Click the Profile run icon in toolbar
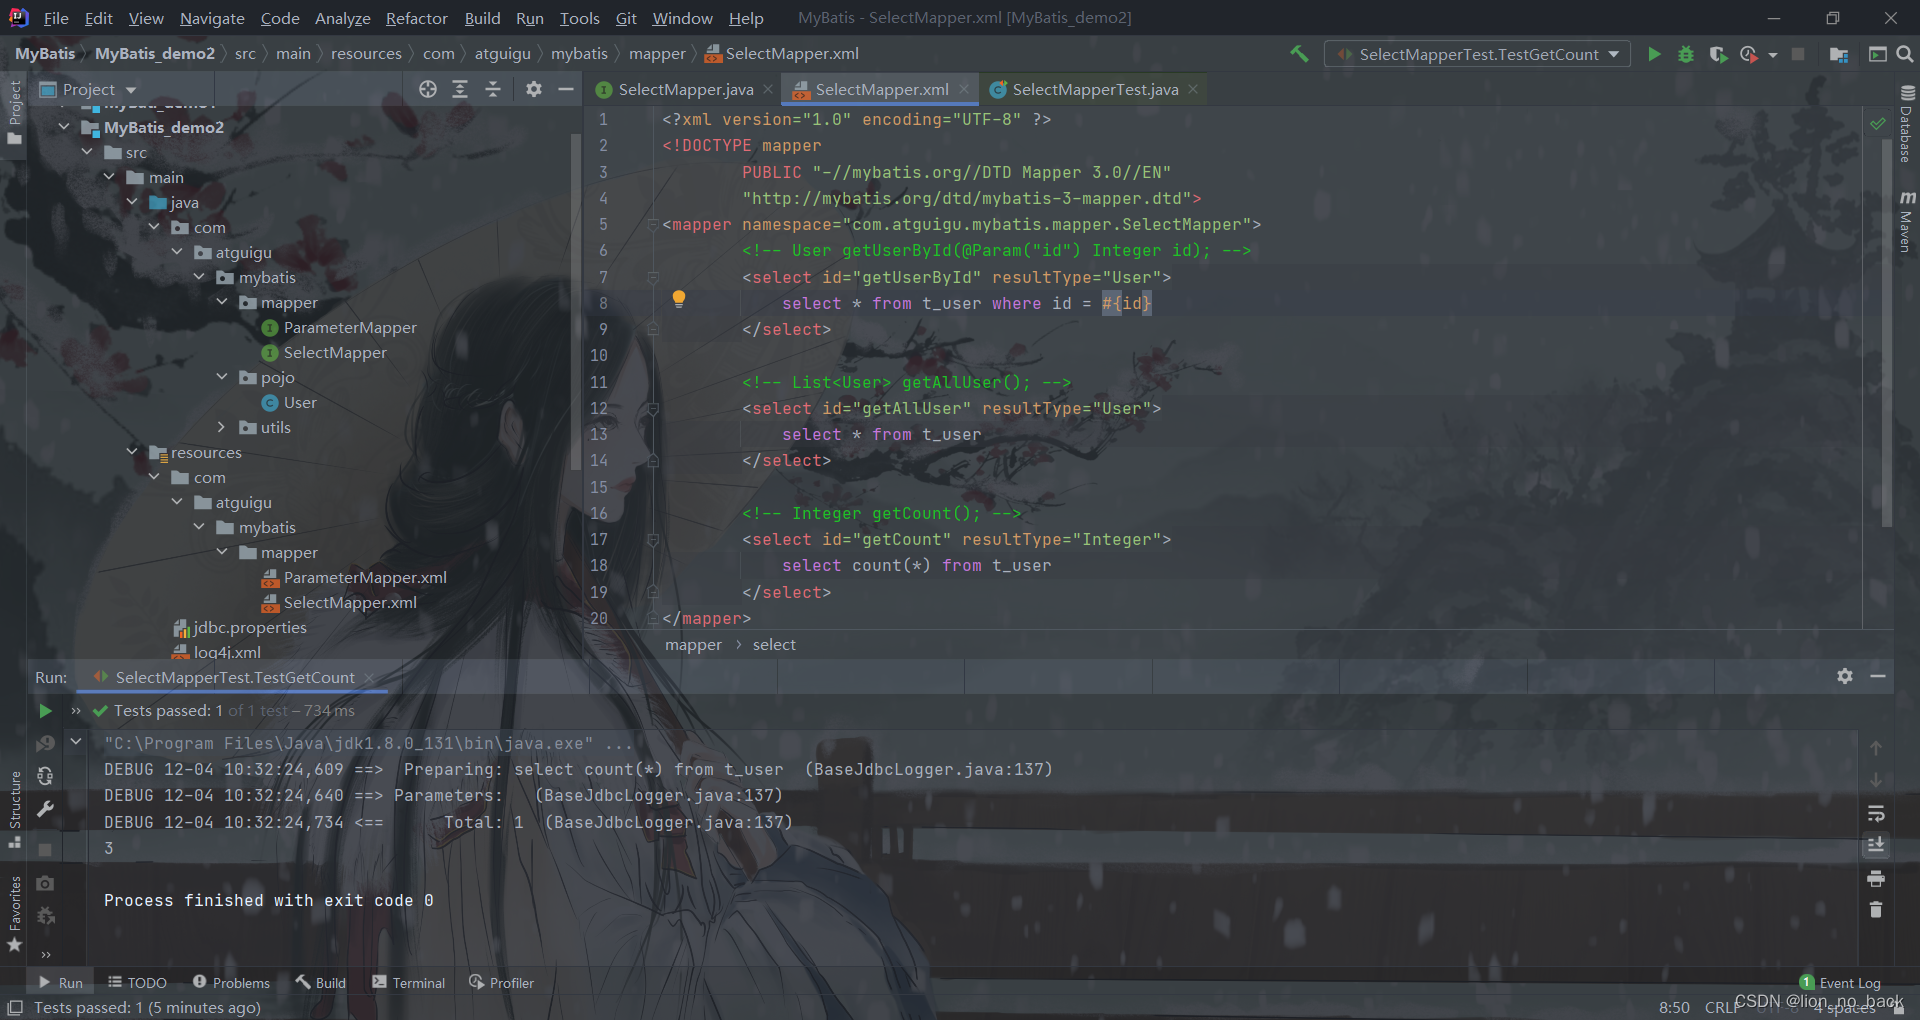The image size is (1920, 1020). [x=1748, y=54]
